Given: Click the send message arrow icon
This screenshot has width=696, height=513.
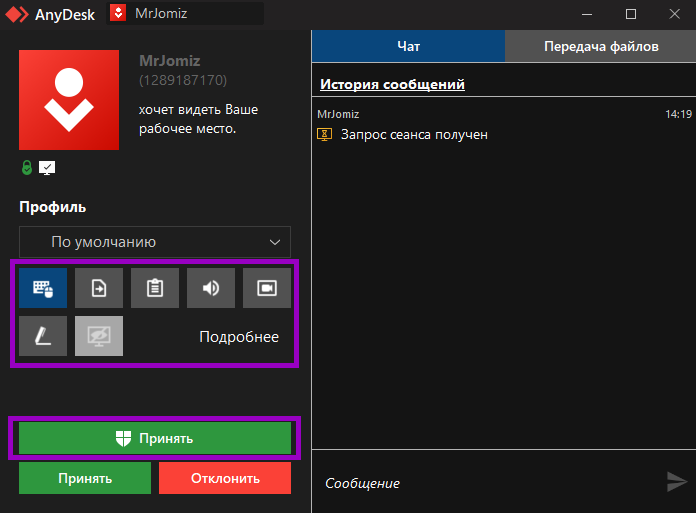Looking at the screenshot, I should point(677,482).
